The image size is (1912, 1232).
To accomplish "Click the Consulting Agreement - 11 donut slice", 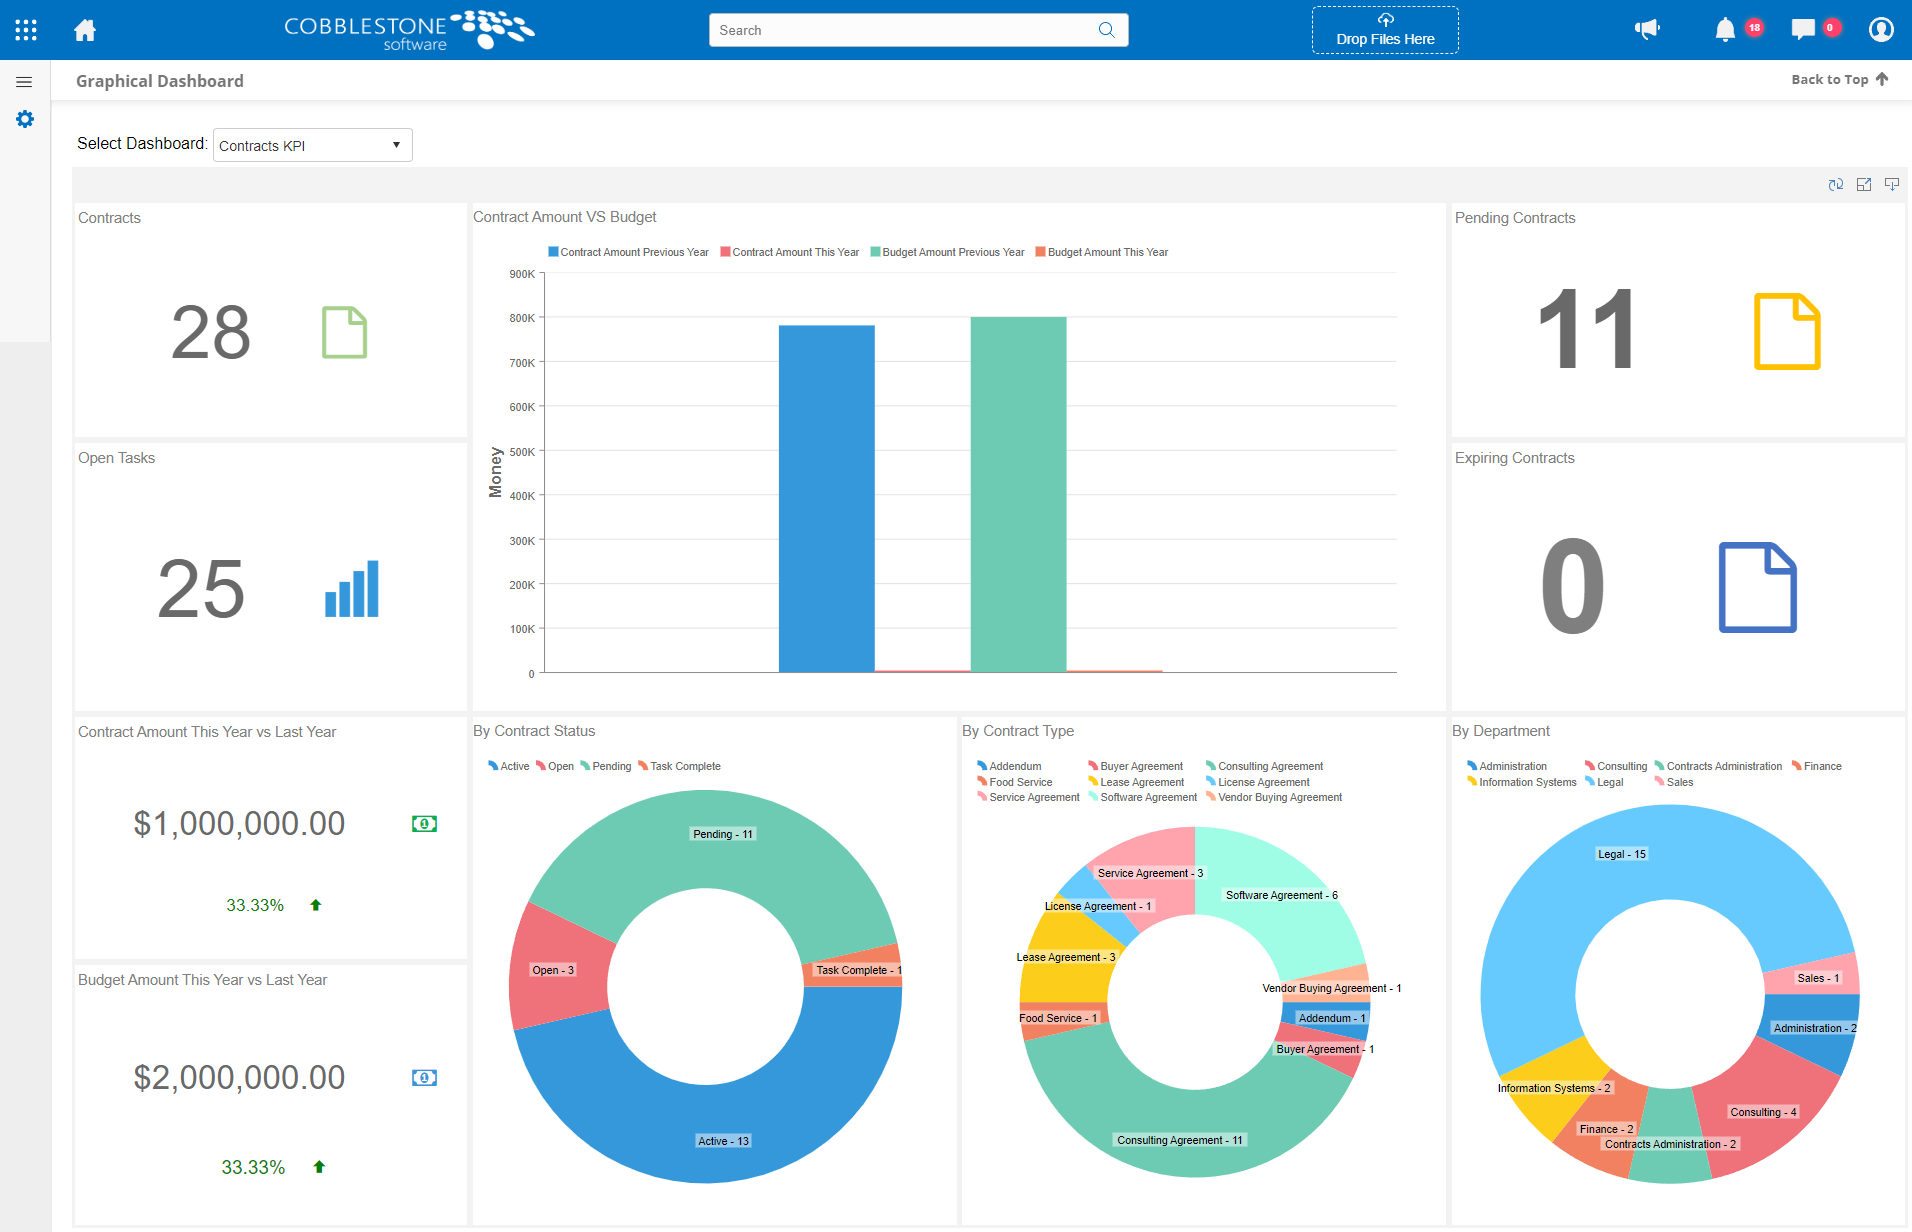I will pyautogui.click(x=1180, y=1140).
